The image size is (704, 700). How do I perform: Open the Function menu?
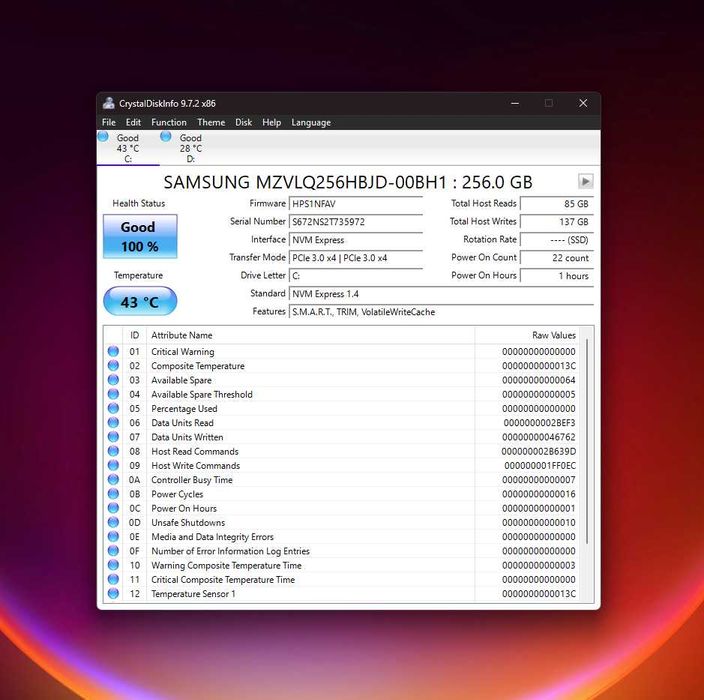click(169, 122)
